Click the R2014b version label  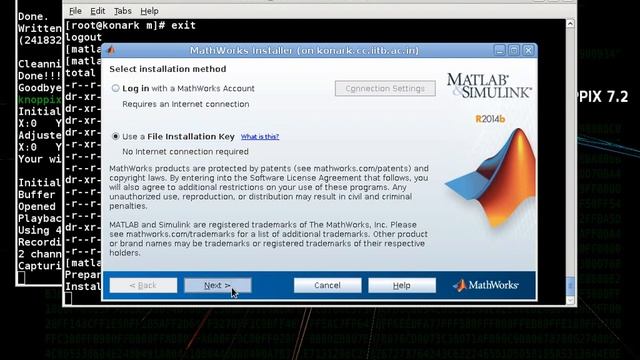point(490,119)
